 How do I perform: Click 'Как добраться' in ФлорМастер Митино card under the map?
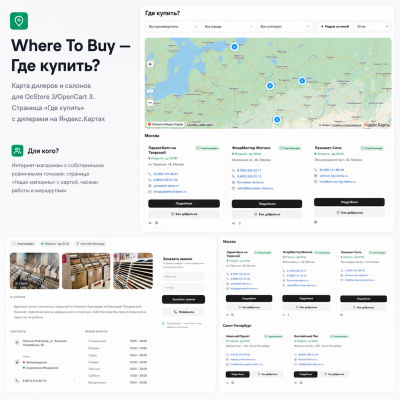tap(267, 214)
